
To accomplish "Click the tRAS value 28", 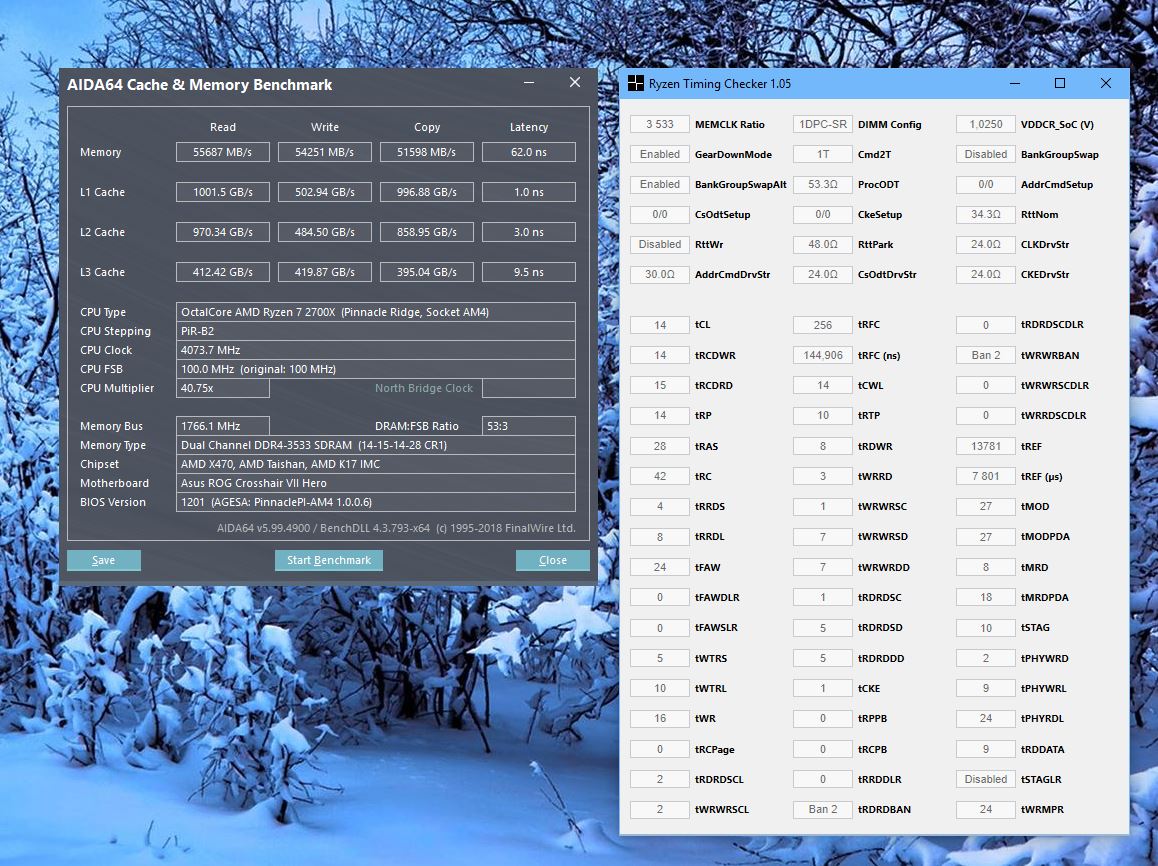I will coord(659,446).
